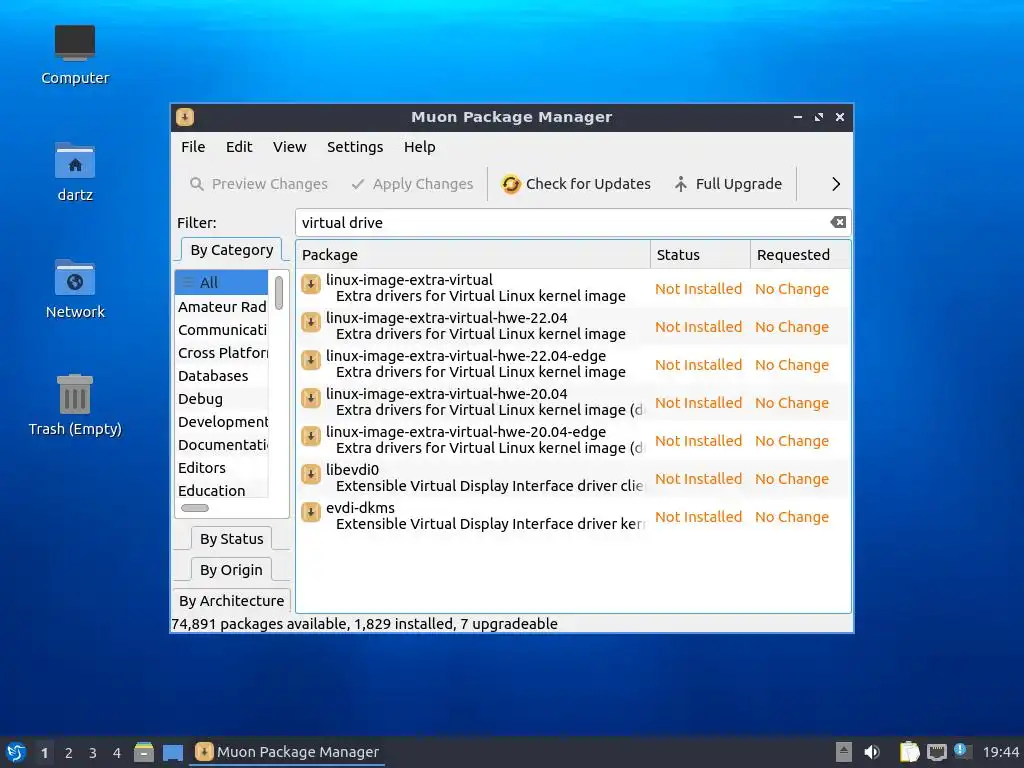The height and width of the screenshot is (768, 1024).
Task: Select the Cross Platform category
Action: 221,353
